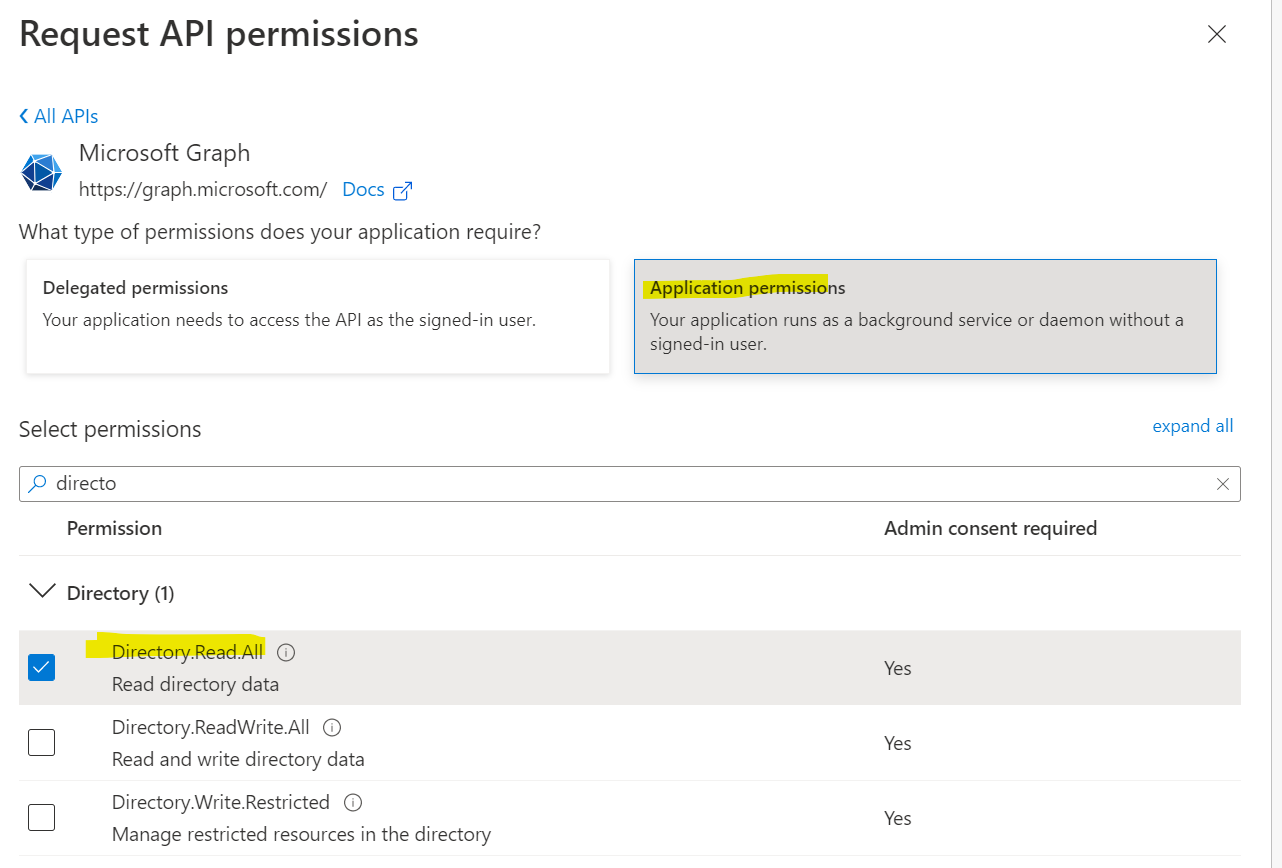This screenshot has height=868, width=1282.
Task: Open the Docs external link icon
Action: click(x=403, y=190)
